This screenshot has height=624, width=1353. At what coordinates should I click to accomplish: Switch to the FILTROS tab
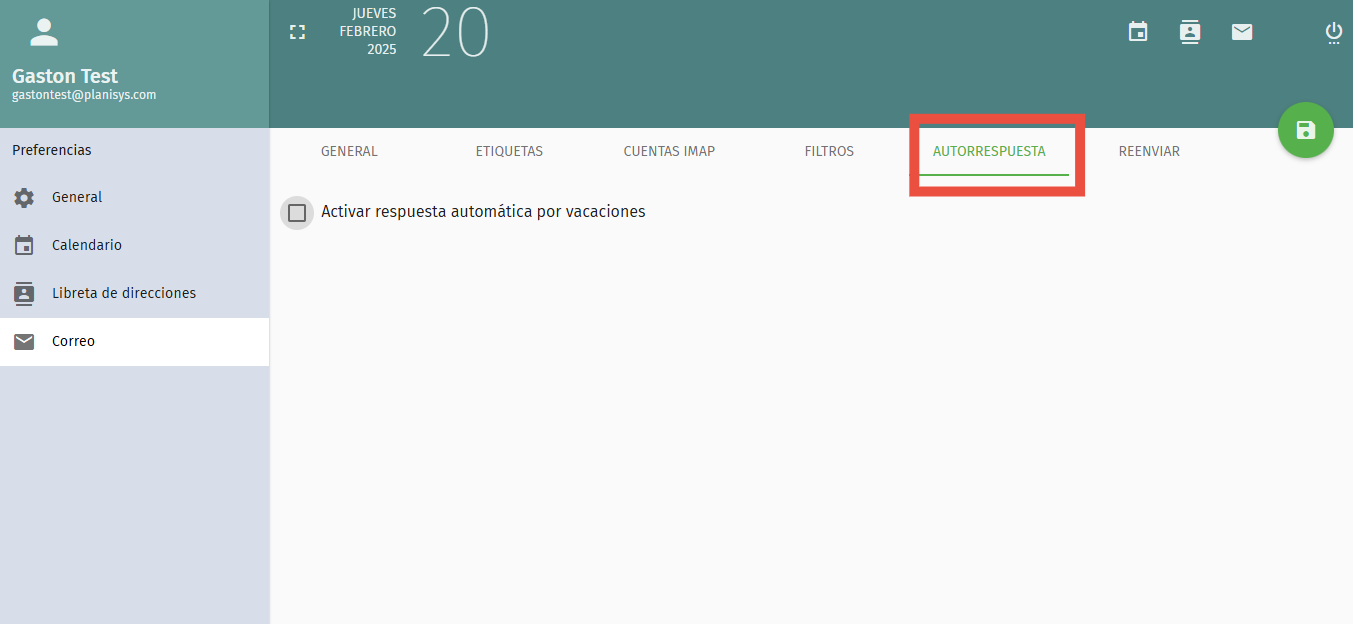pyautogui.click(x=828, y=150)
